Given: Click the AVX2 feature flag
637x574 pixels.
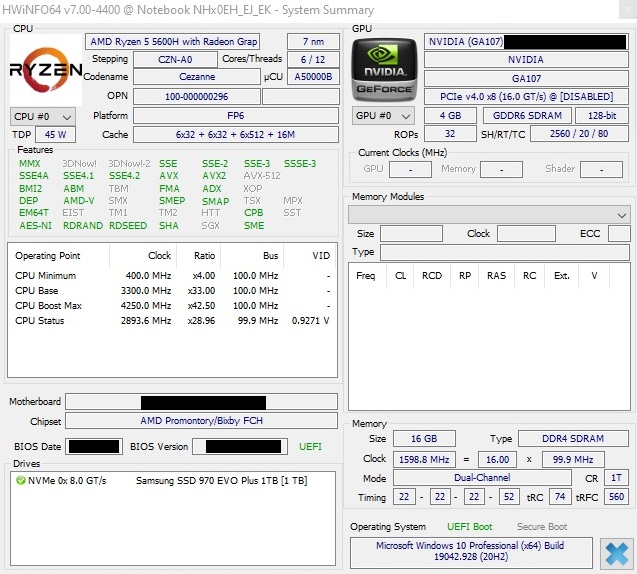Looking at the screenshot, I should pos(214,175).
